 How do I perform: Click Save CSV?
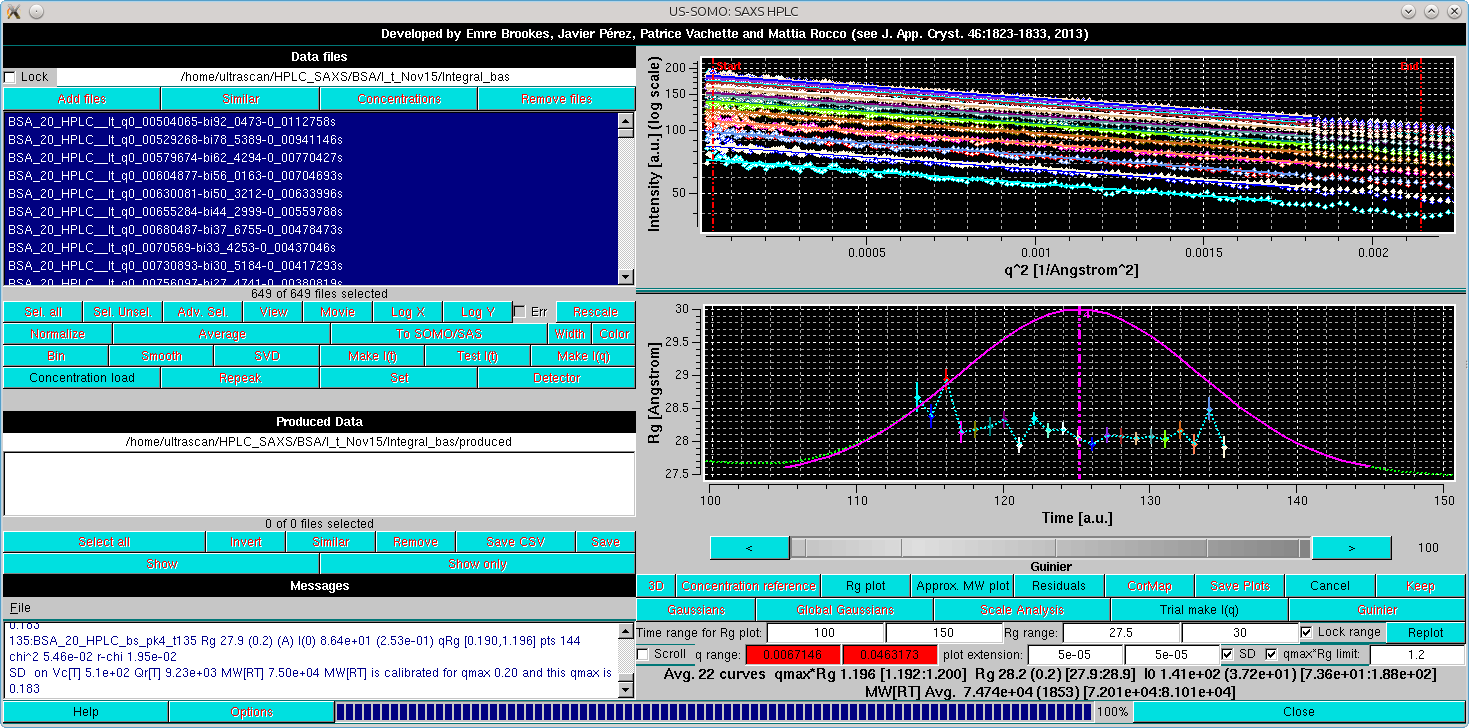pyautogui.click(x=515, y=542)
